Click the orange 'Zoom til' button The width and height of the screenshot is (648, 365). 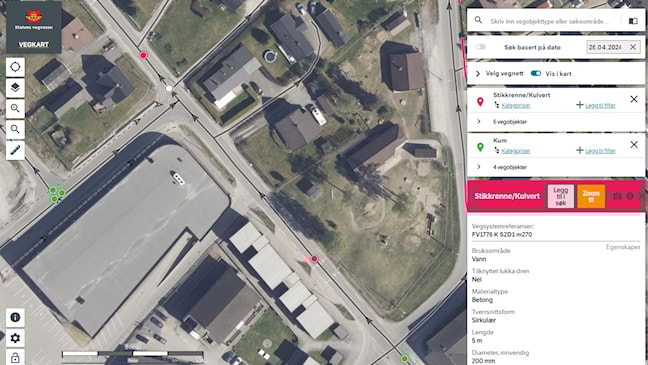tap(591, 196)
